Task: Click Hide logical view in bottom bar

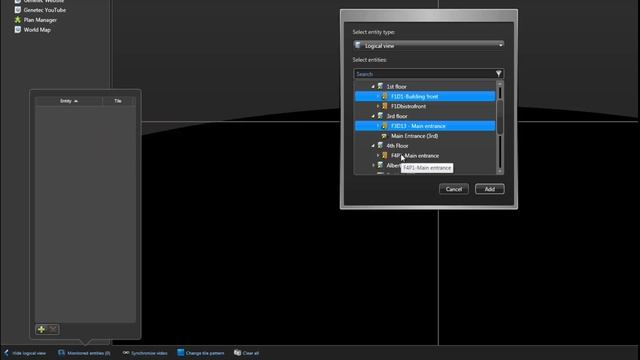Action: [x=25, y=353]
